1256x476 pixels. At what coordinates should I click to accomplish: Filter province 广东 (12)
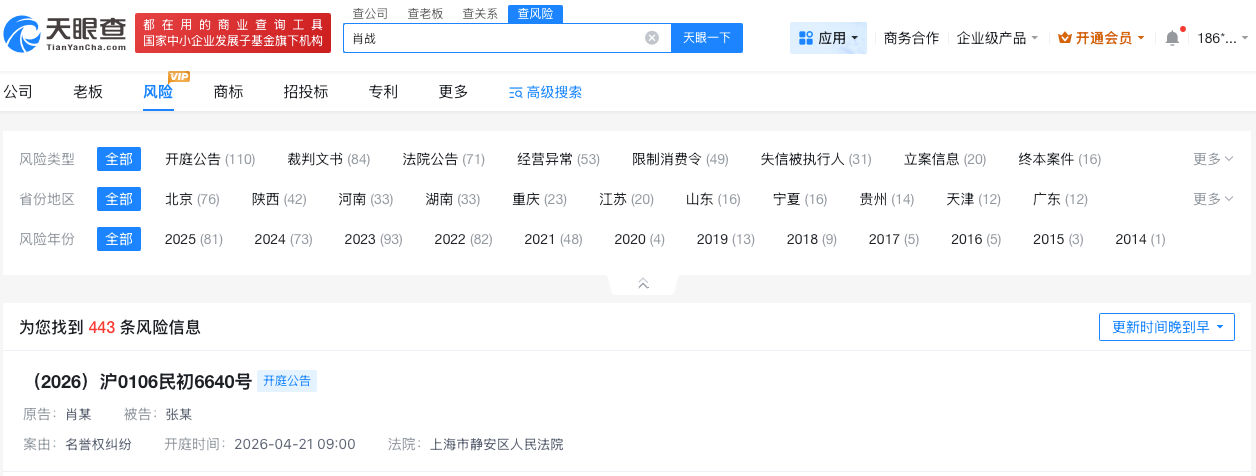(x=1060, y=199)
